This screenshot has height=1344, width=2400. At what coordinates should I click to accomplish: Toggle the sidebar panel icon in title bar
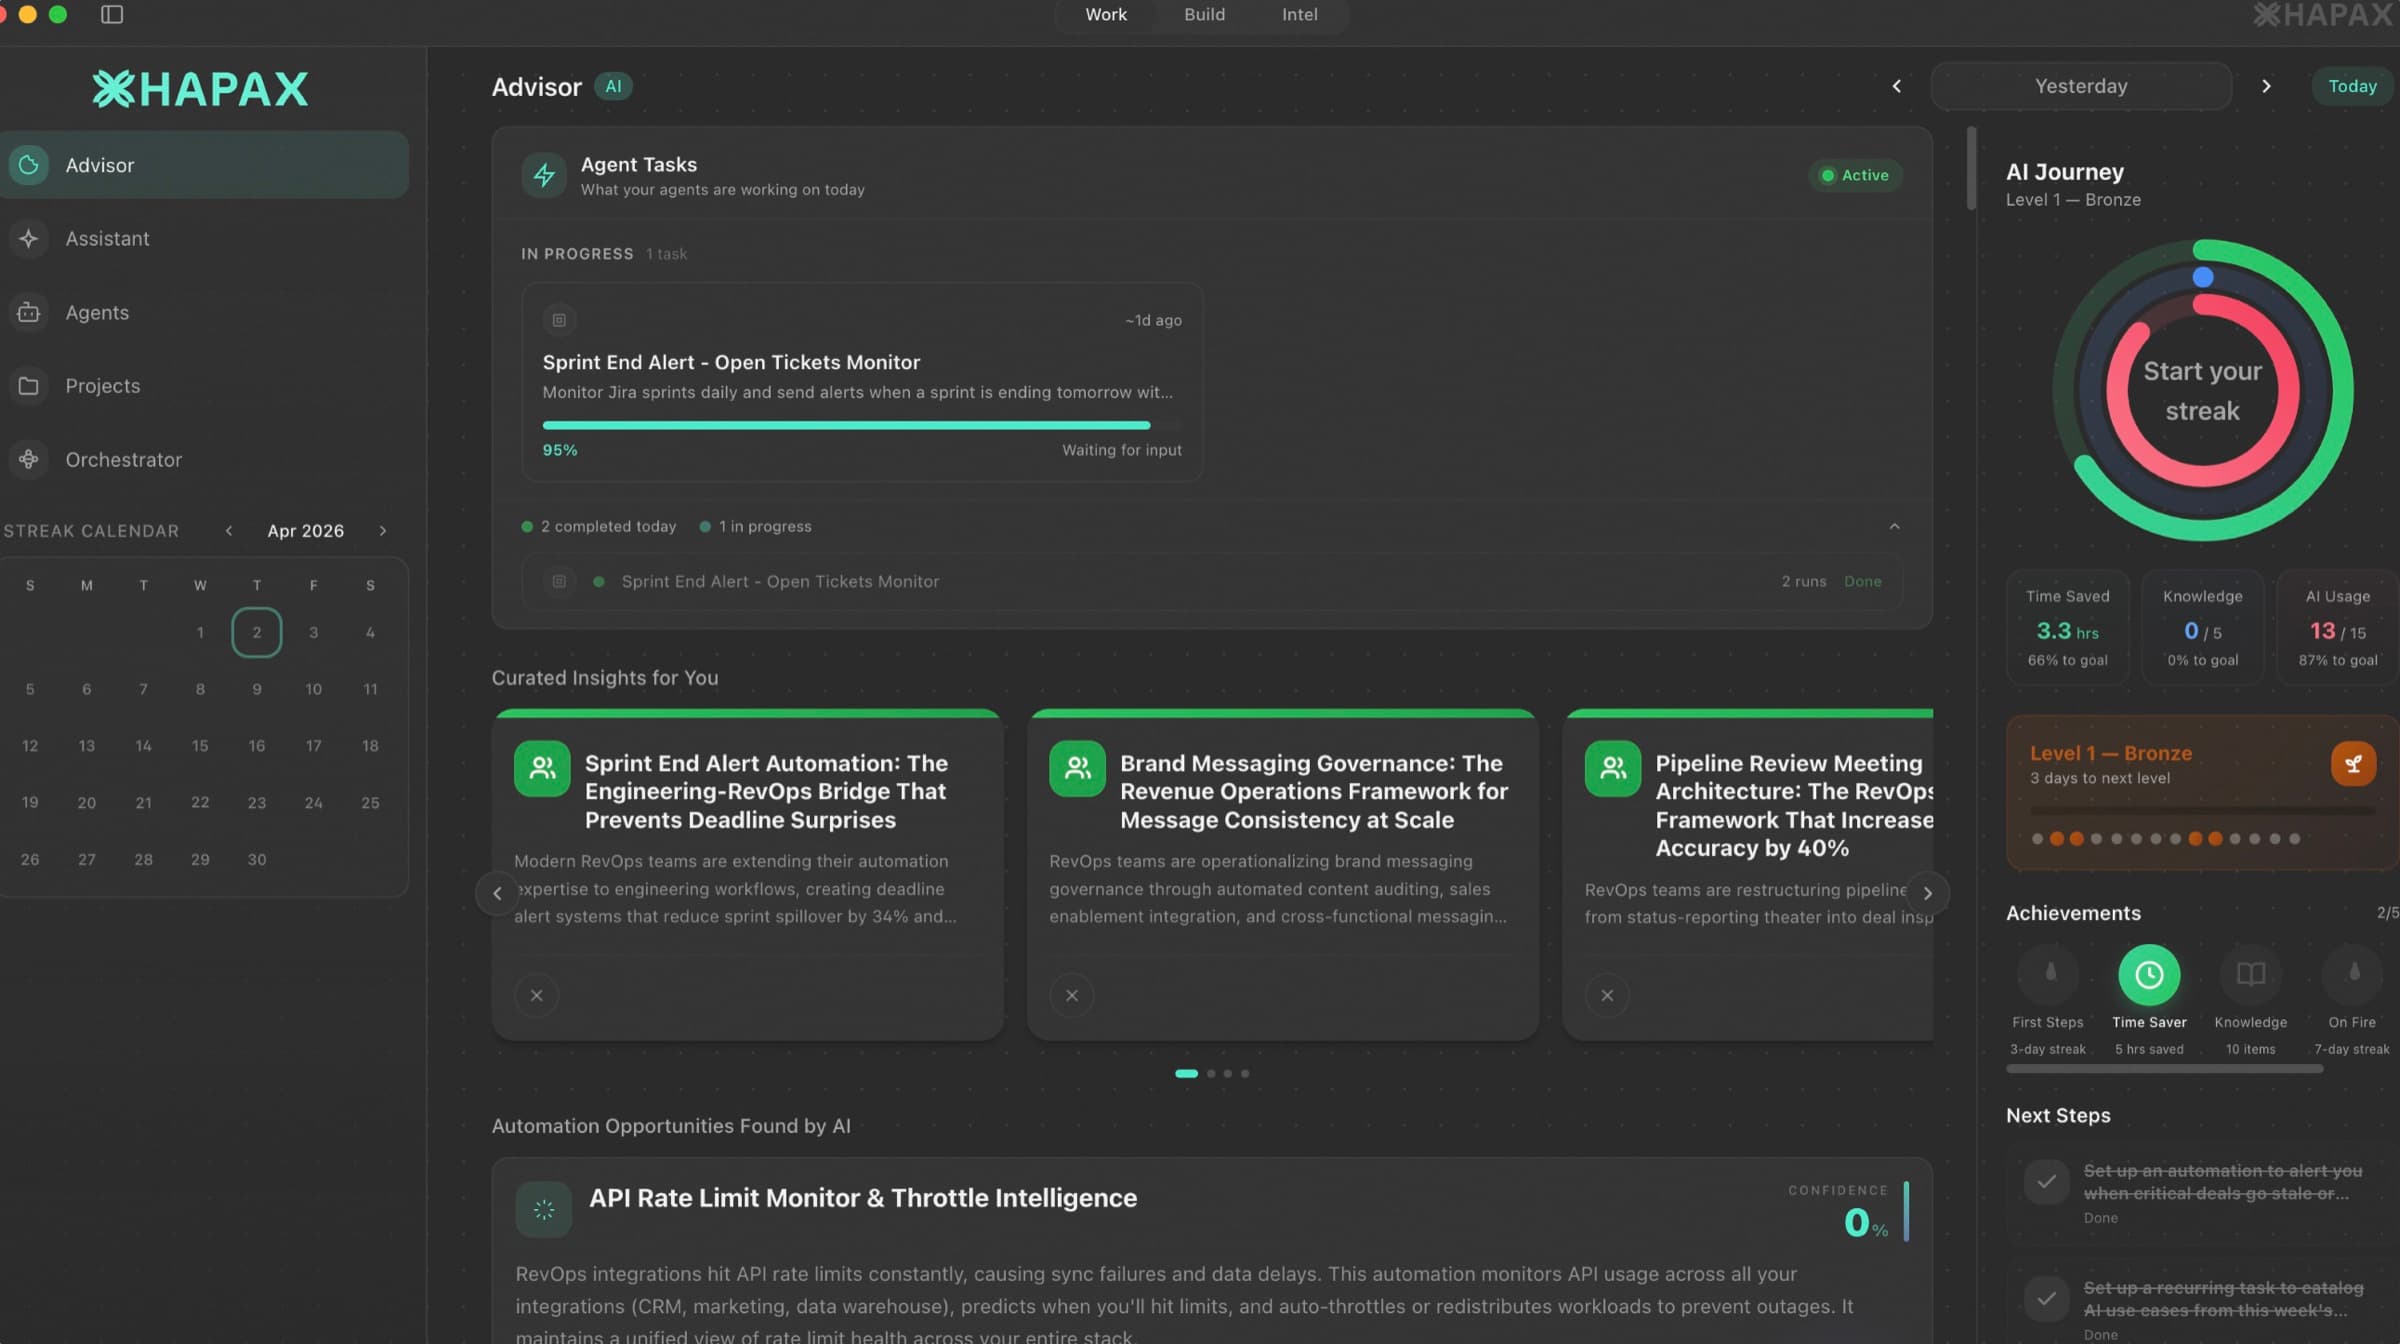point(112,14)
